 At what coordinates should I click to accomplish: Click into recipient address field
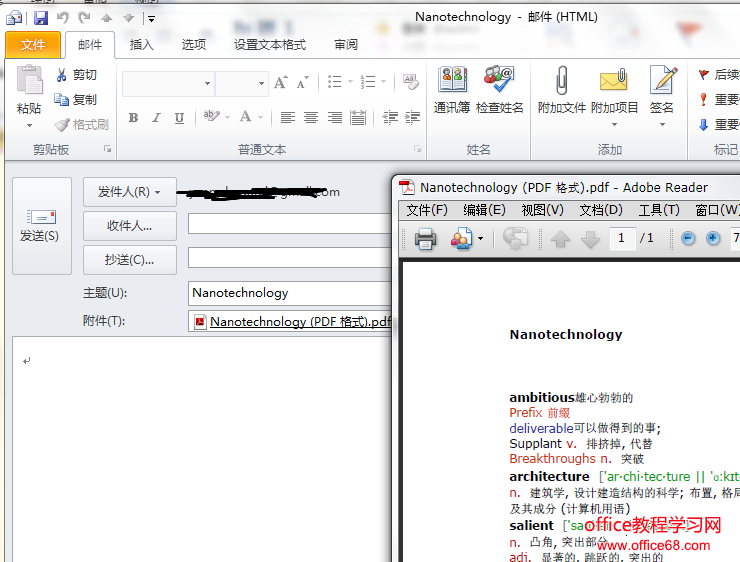[290, 224]
